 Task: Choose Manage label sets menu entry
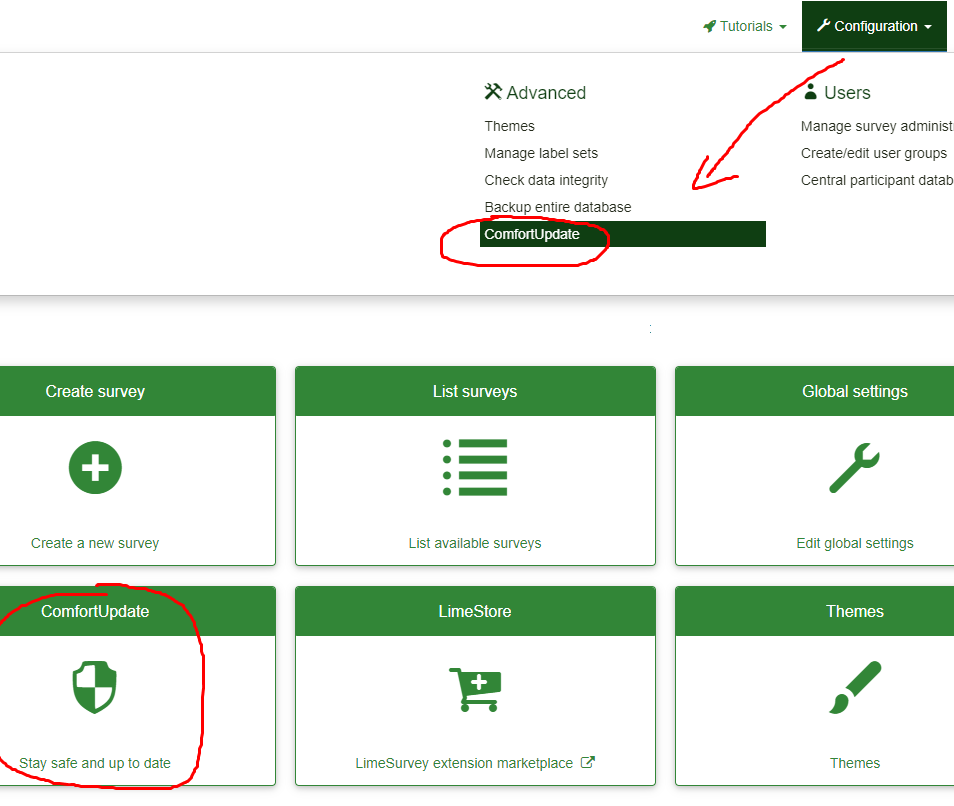[541, 153]
